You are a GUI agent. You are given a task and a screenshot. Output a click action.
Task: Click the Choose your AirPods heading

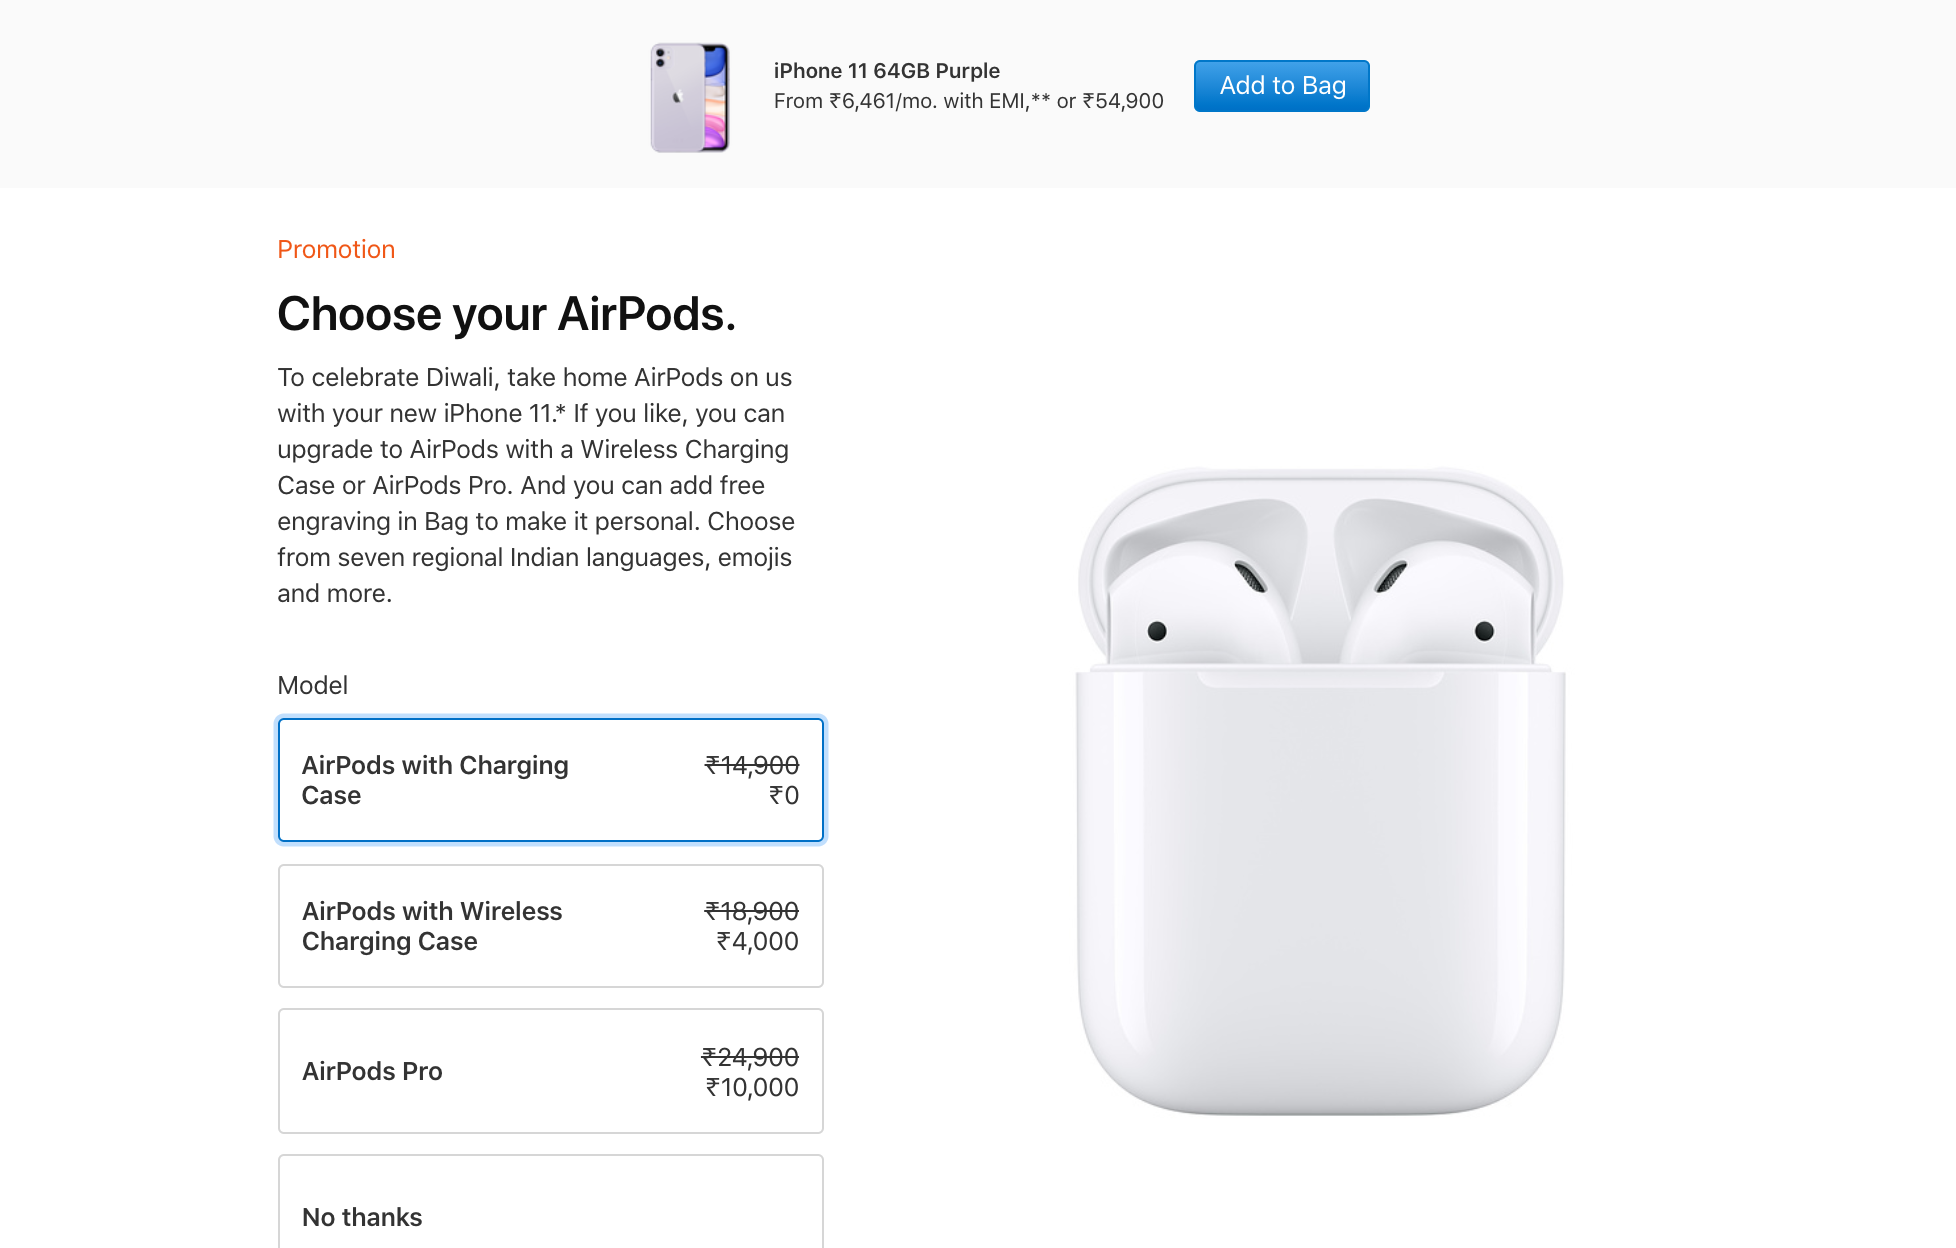click(x=506, y=314)
